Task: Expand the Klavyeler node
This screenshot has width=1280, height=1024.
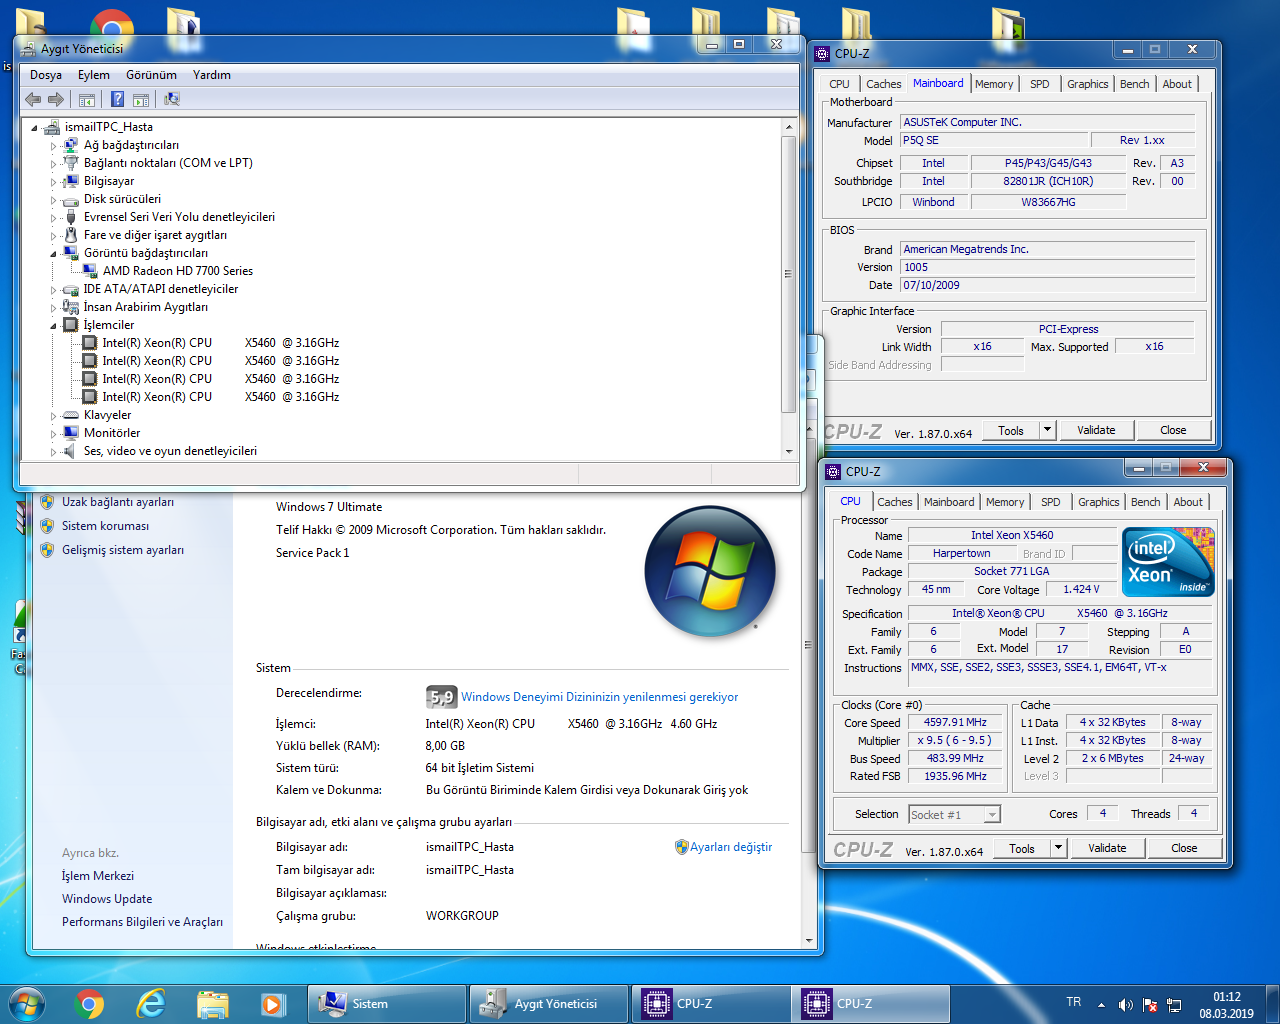Action: (x=54, y=416)
